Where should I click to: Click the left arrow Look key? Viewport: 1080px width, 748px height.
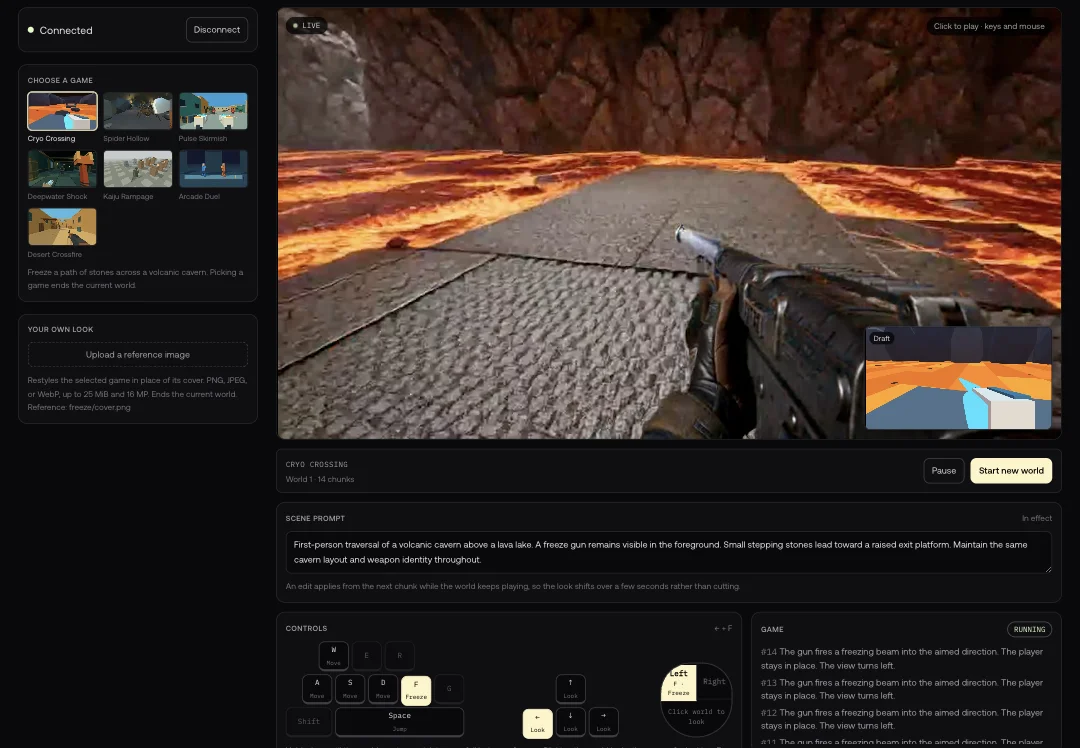click(x=537, y=723)
